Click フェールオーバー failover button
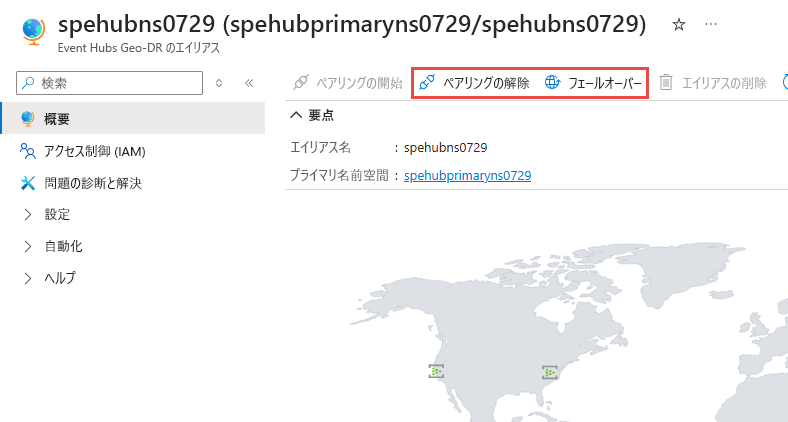788x422 pixels. 594,83
